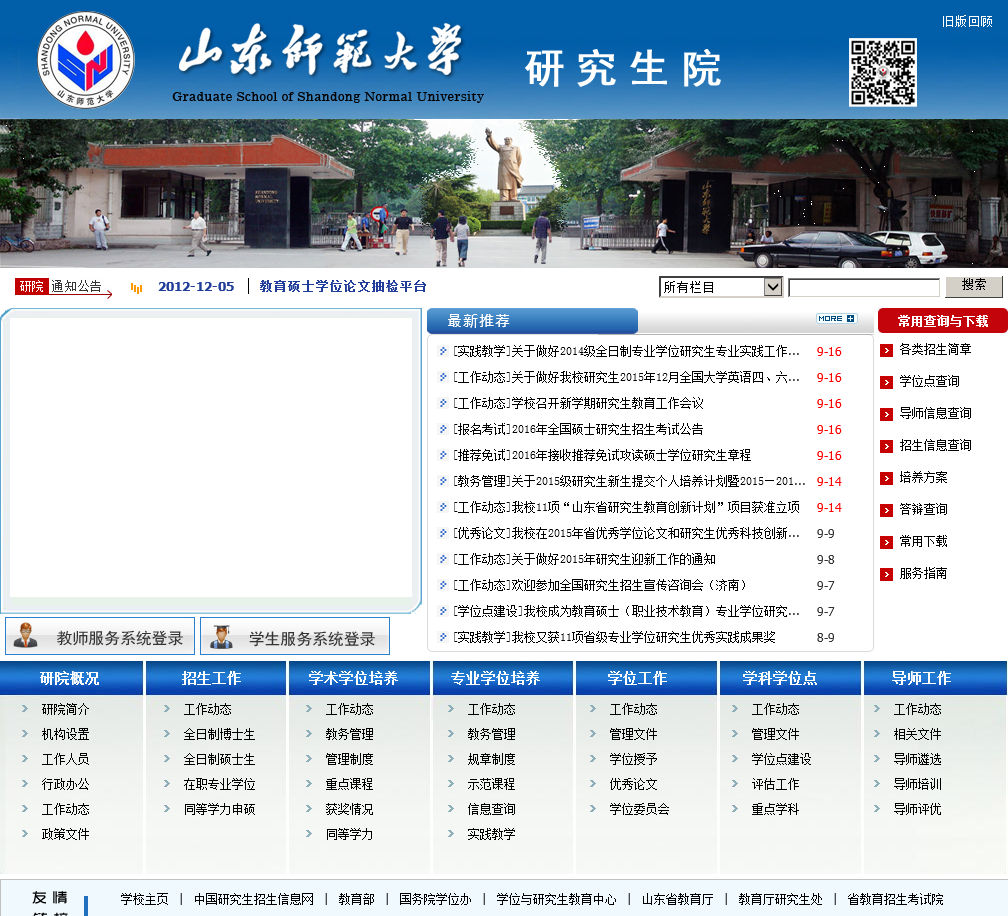The width and height of the screenshot is (1008, 916).
Task: Click the 常用查询与下载 red header
Action: (x=942, y=321)
